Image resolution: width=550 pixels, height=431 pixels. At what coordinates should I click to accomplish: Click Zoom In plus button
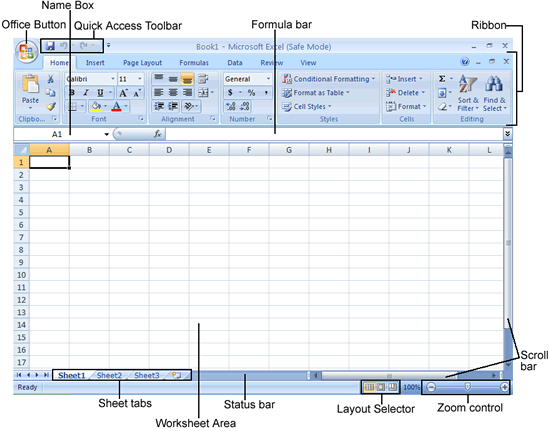(x=504, y=387)
